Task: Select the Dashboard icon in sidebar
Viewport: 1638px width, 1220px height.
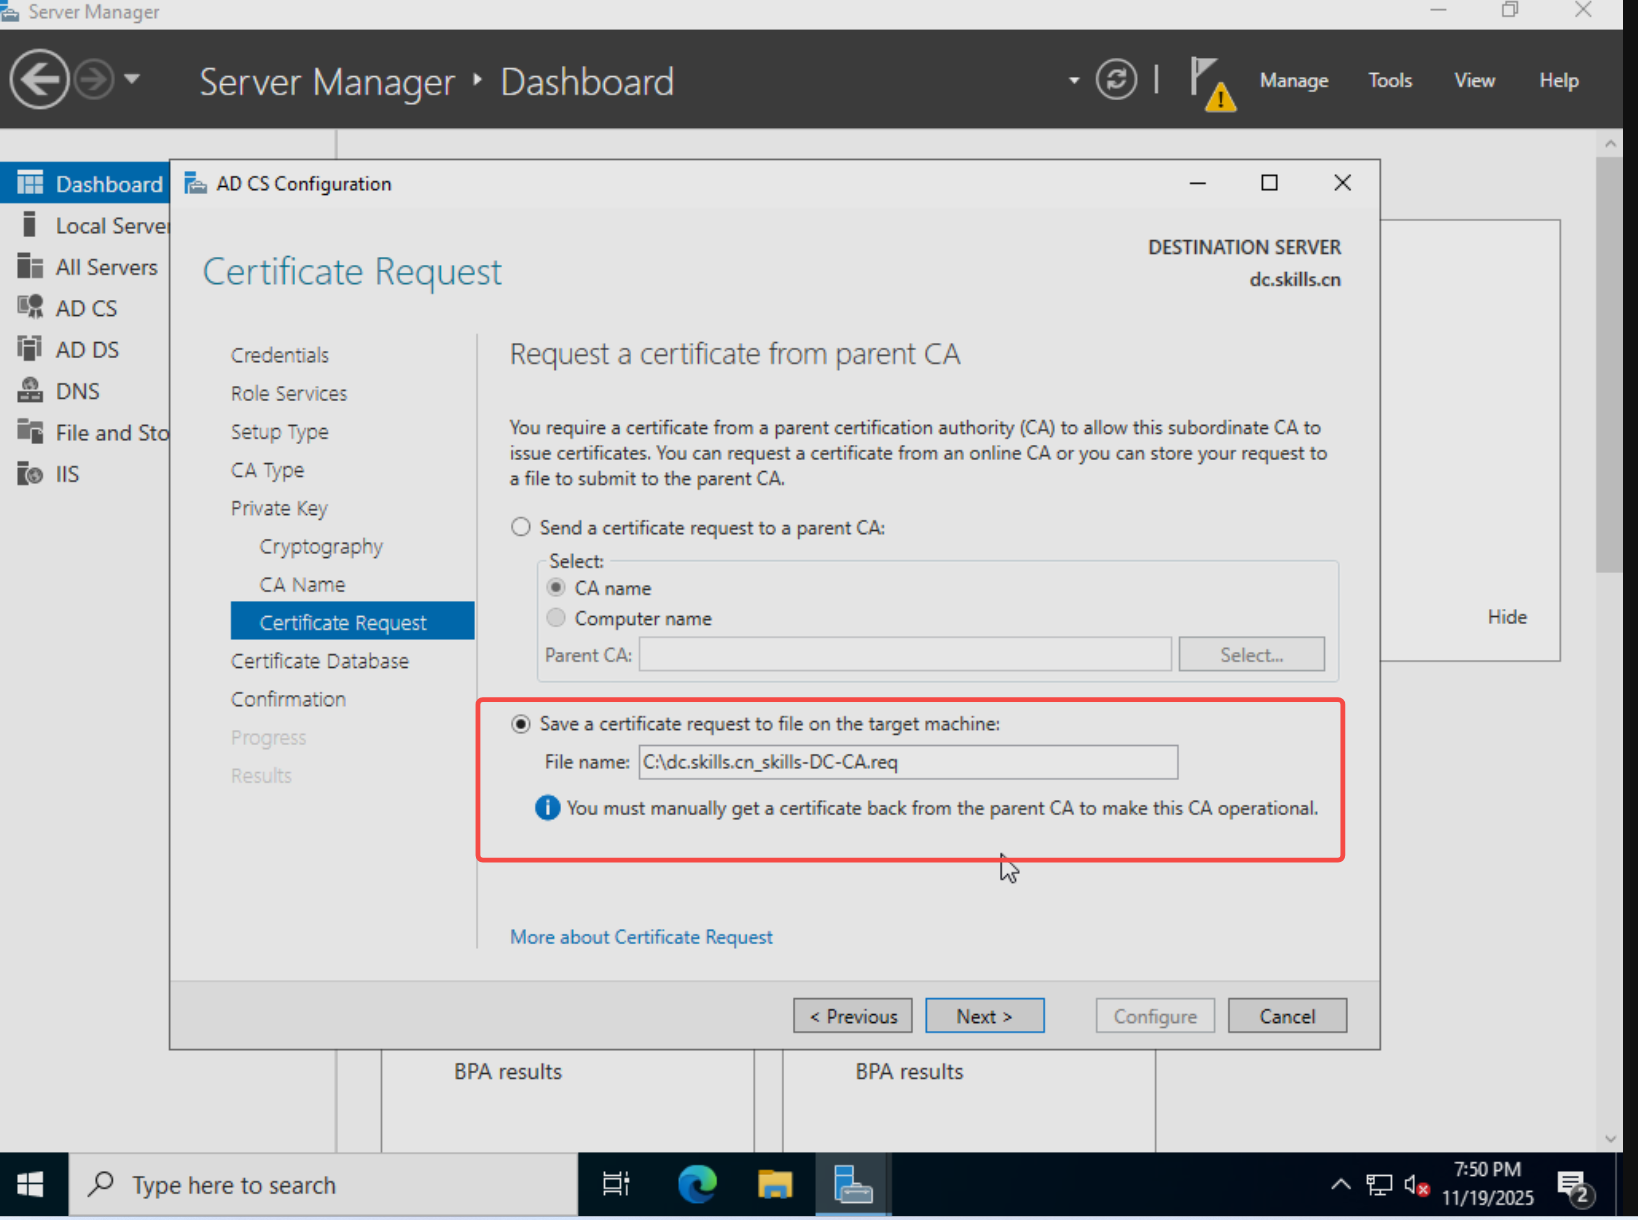Action: coord(30,183)
